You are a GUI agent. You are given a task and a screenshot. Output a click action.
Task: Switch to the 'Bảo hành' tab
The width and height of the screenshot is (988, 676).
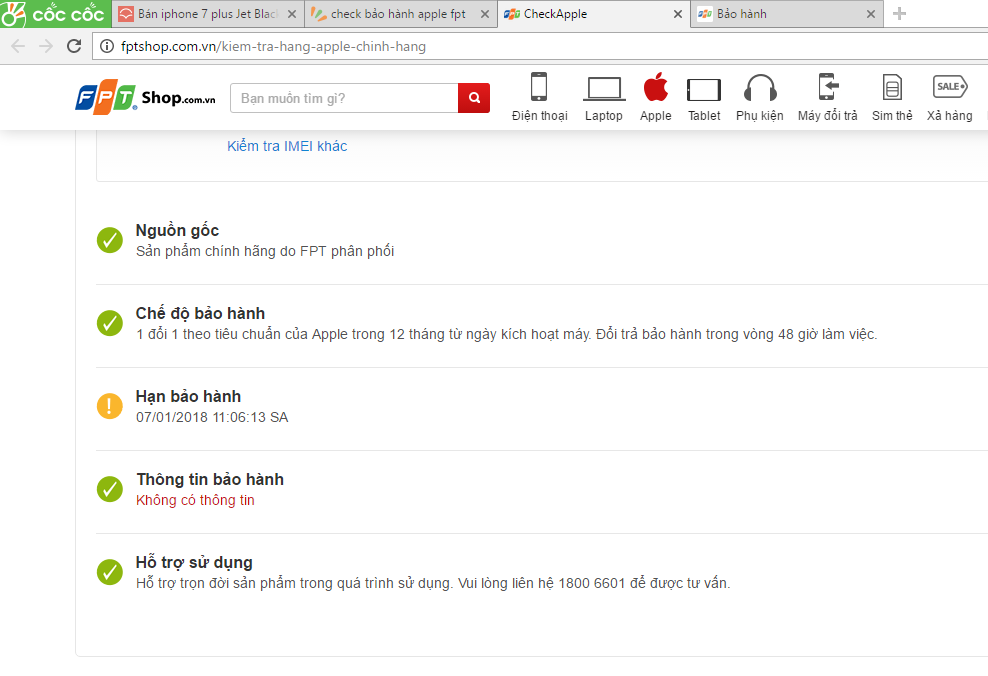(x=786, y=14)
